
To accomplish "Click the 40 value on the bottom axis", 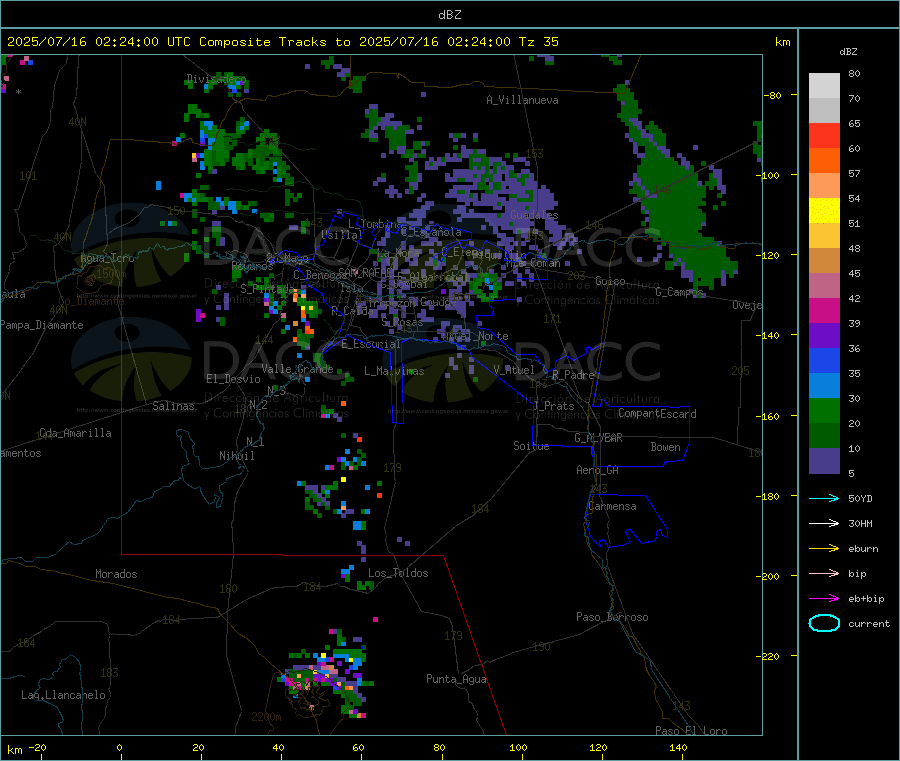I will (278, 747).
